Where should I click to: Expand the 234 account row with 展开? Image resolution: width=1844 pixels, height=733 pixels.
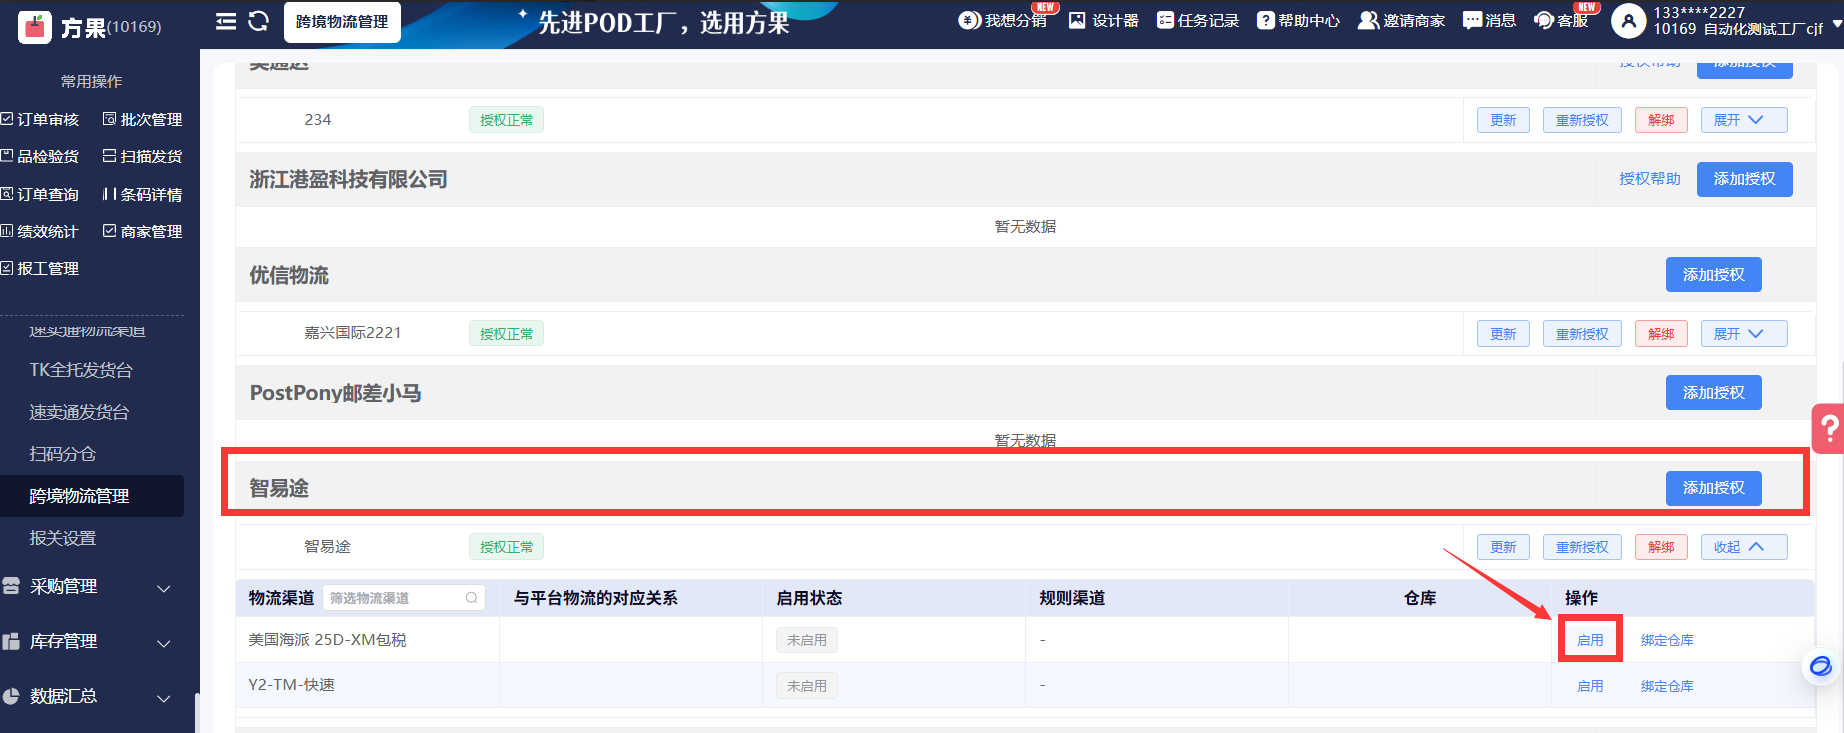(x=1743, y=120)
